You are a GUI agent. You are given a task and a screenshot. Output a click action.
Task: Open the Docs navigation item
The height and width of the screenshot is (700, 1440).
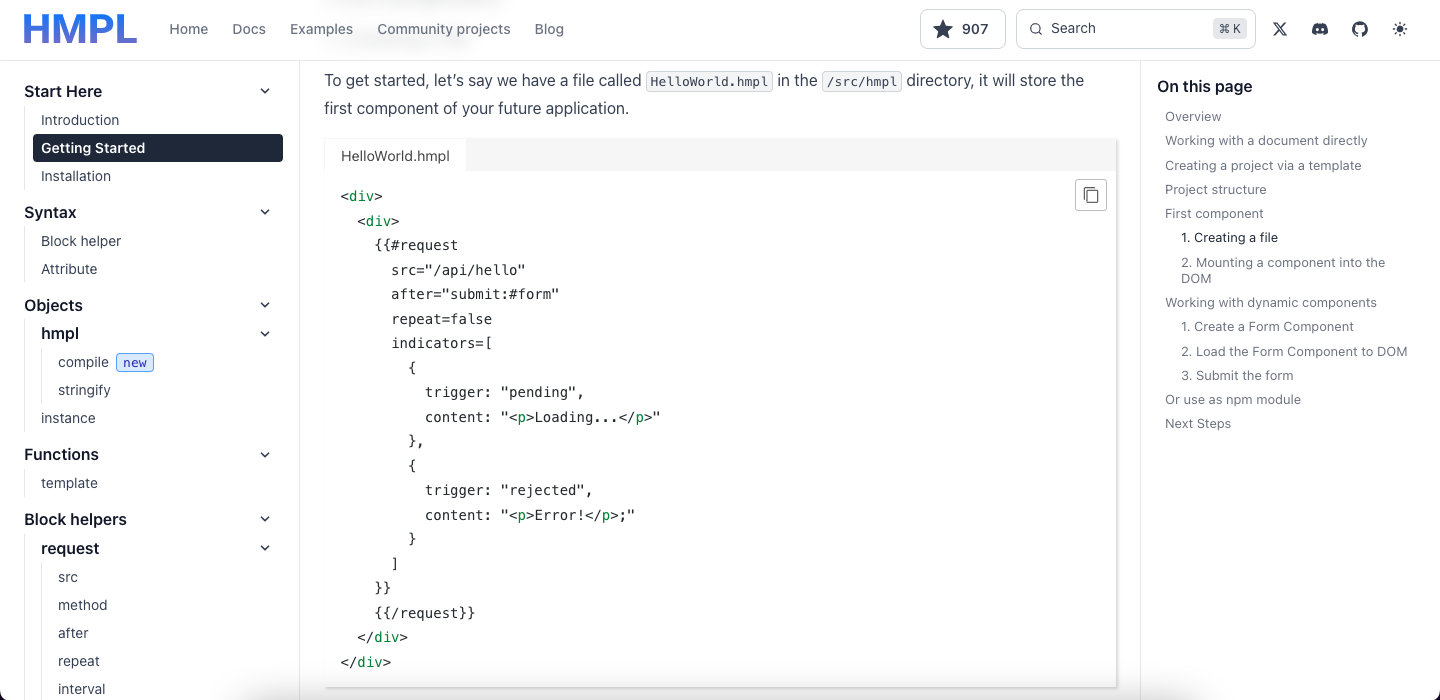click(249, 29)
